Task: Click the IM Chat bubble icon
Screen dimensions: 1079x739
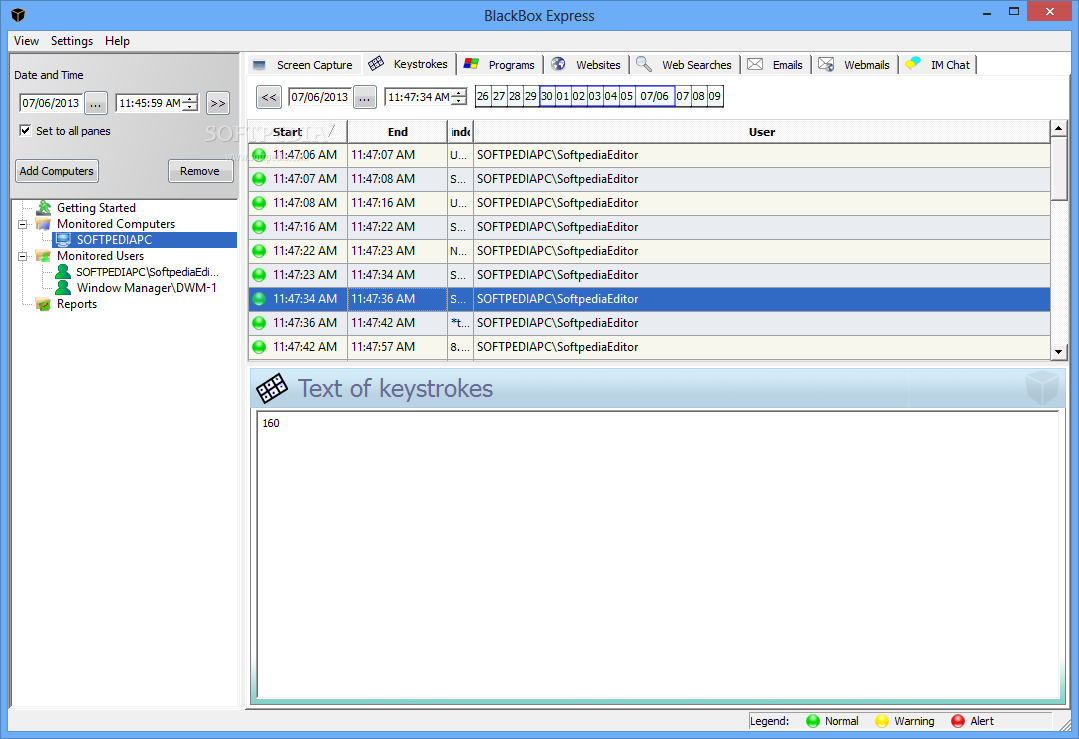Action: [913, 63]
